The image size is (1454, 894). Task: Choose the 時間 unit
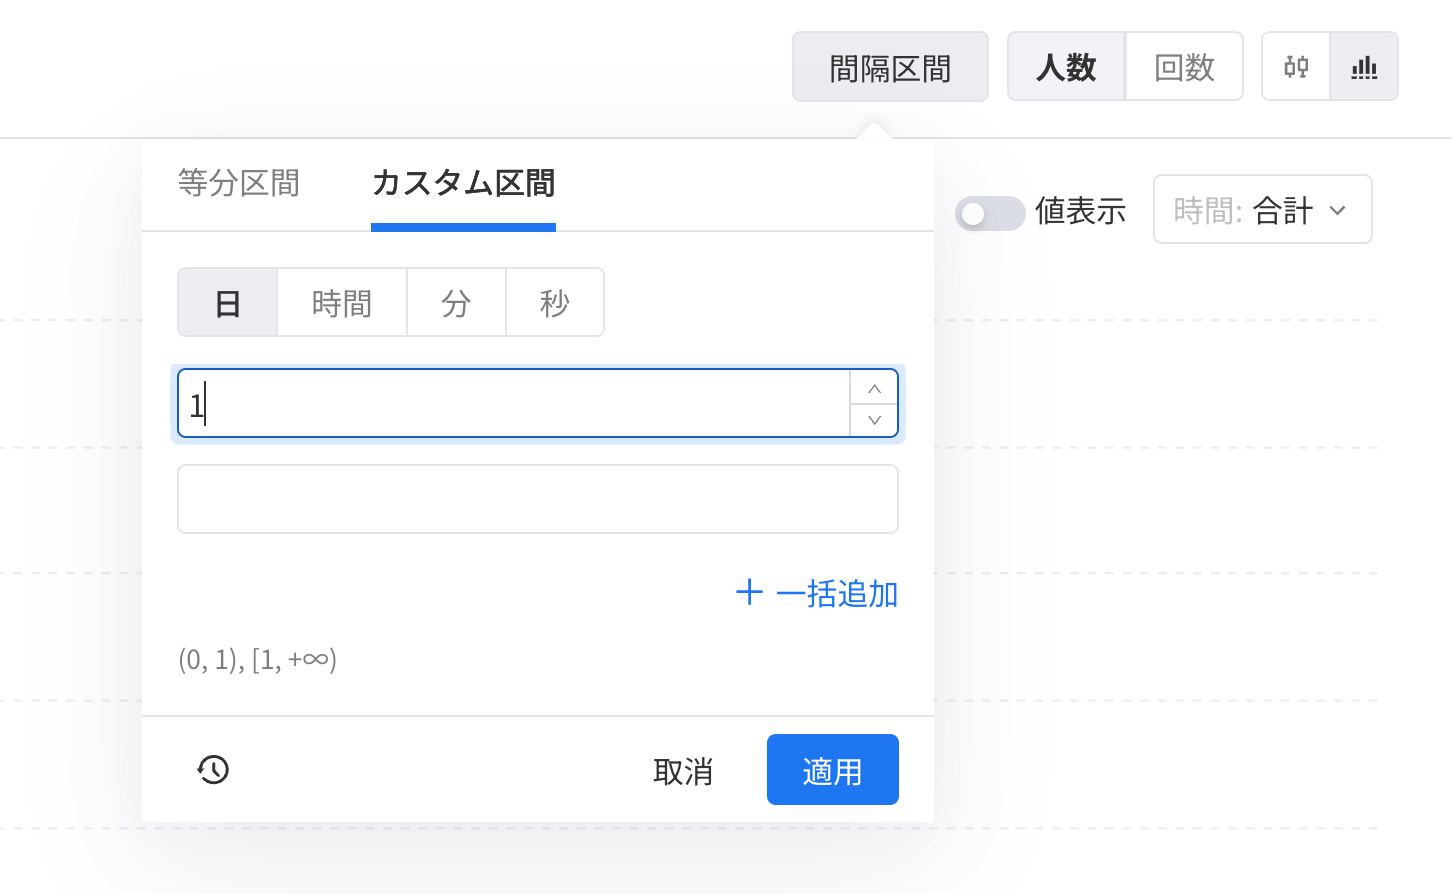pyautogui.click(x=342, y=303)
